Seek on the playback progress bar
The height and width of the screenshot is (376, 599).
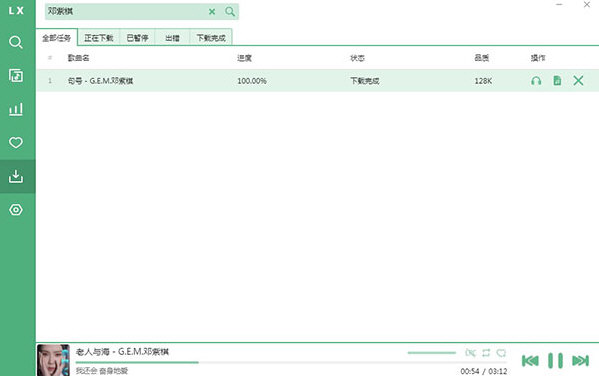pyautogui.click(x=291, y=362)
